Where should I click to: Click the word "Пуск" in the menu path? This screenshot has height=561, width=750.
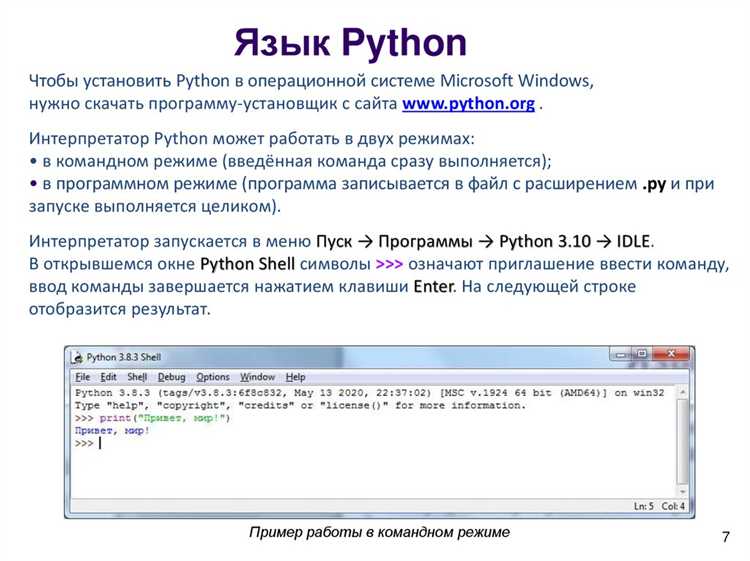click(x=334, y=241)
